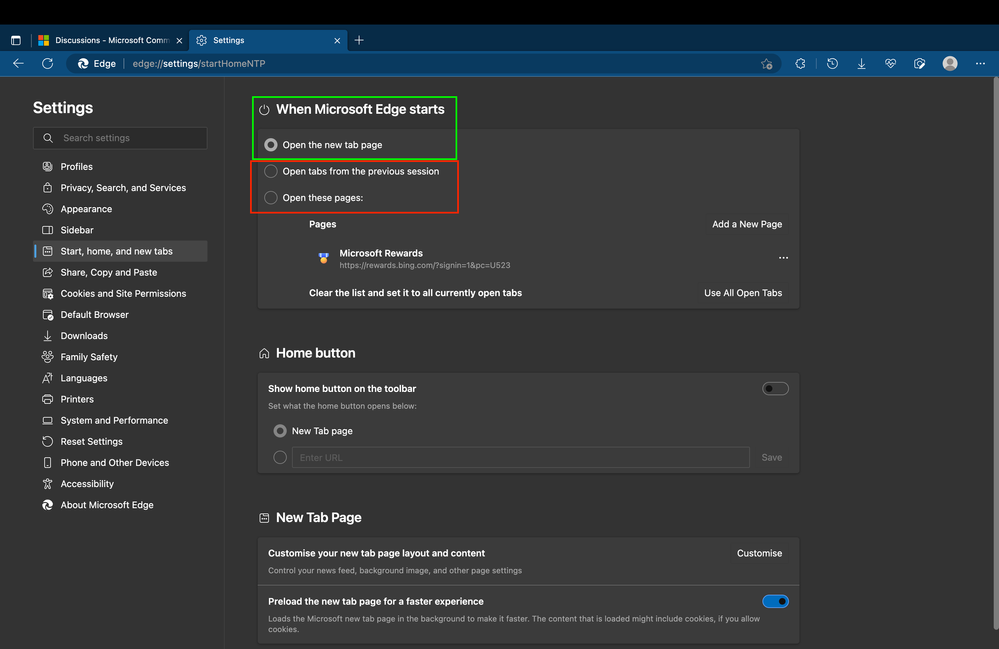
Task: Click the Search settings field
Action: pyautogui.click(x=120, y=138)
